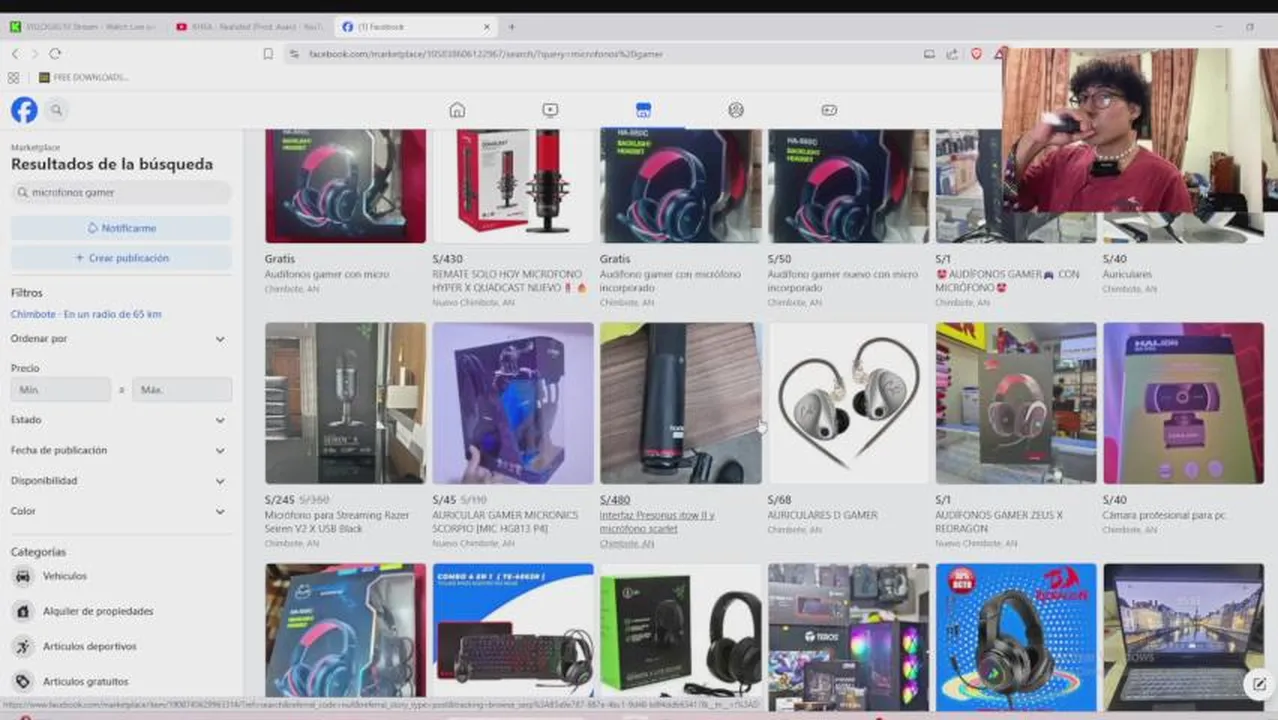The width and height of the screenshot is (1278, 720).
Task: Go back in browser
Action: pyautogui.click(x=15, y=53)
